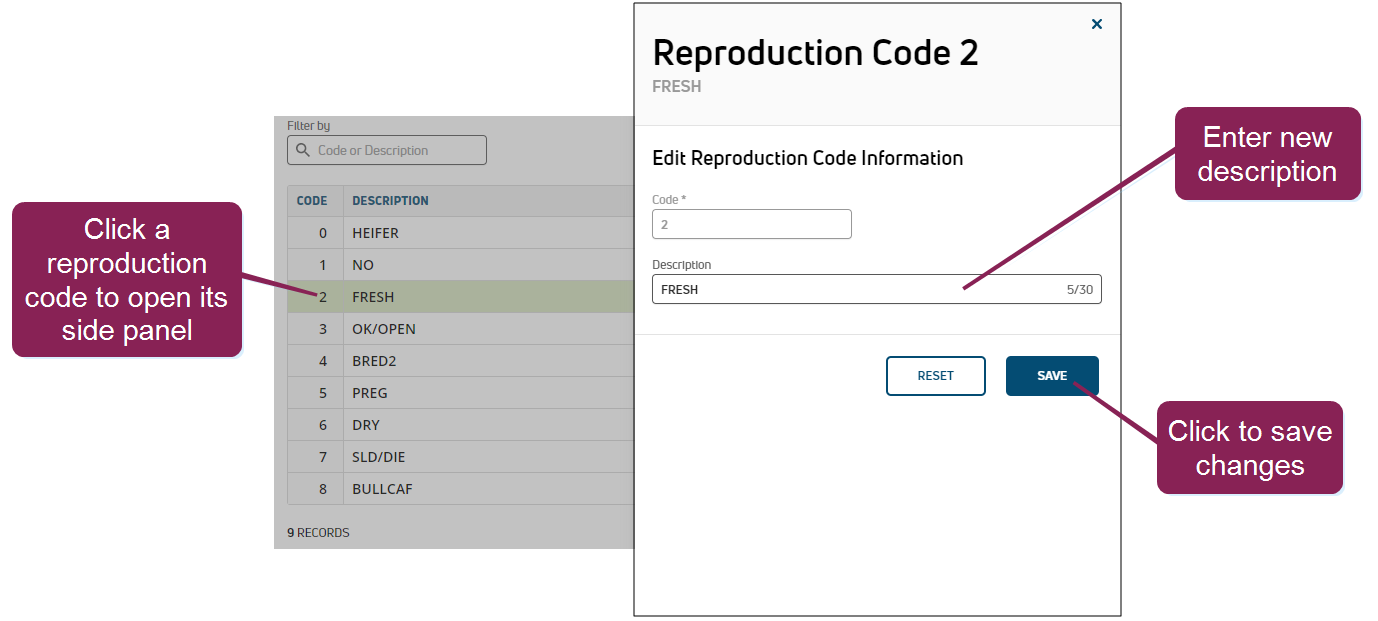The image size is (1378, 621).
Task: Click the search magnifier icon in filter
Action: click(303, 150)
